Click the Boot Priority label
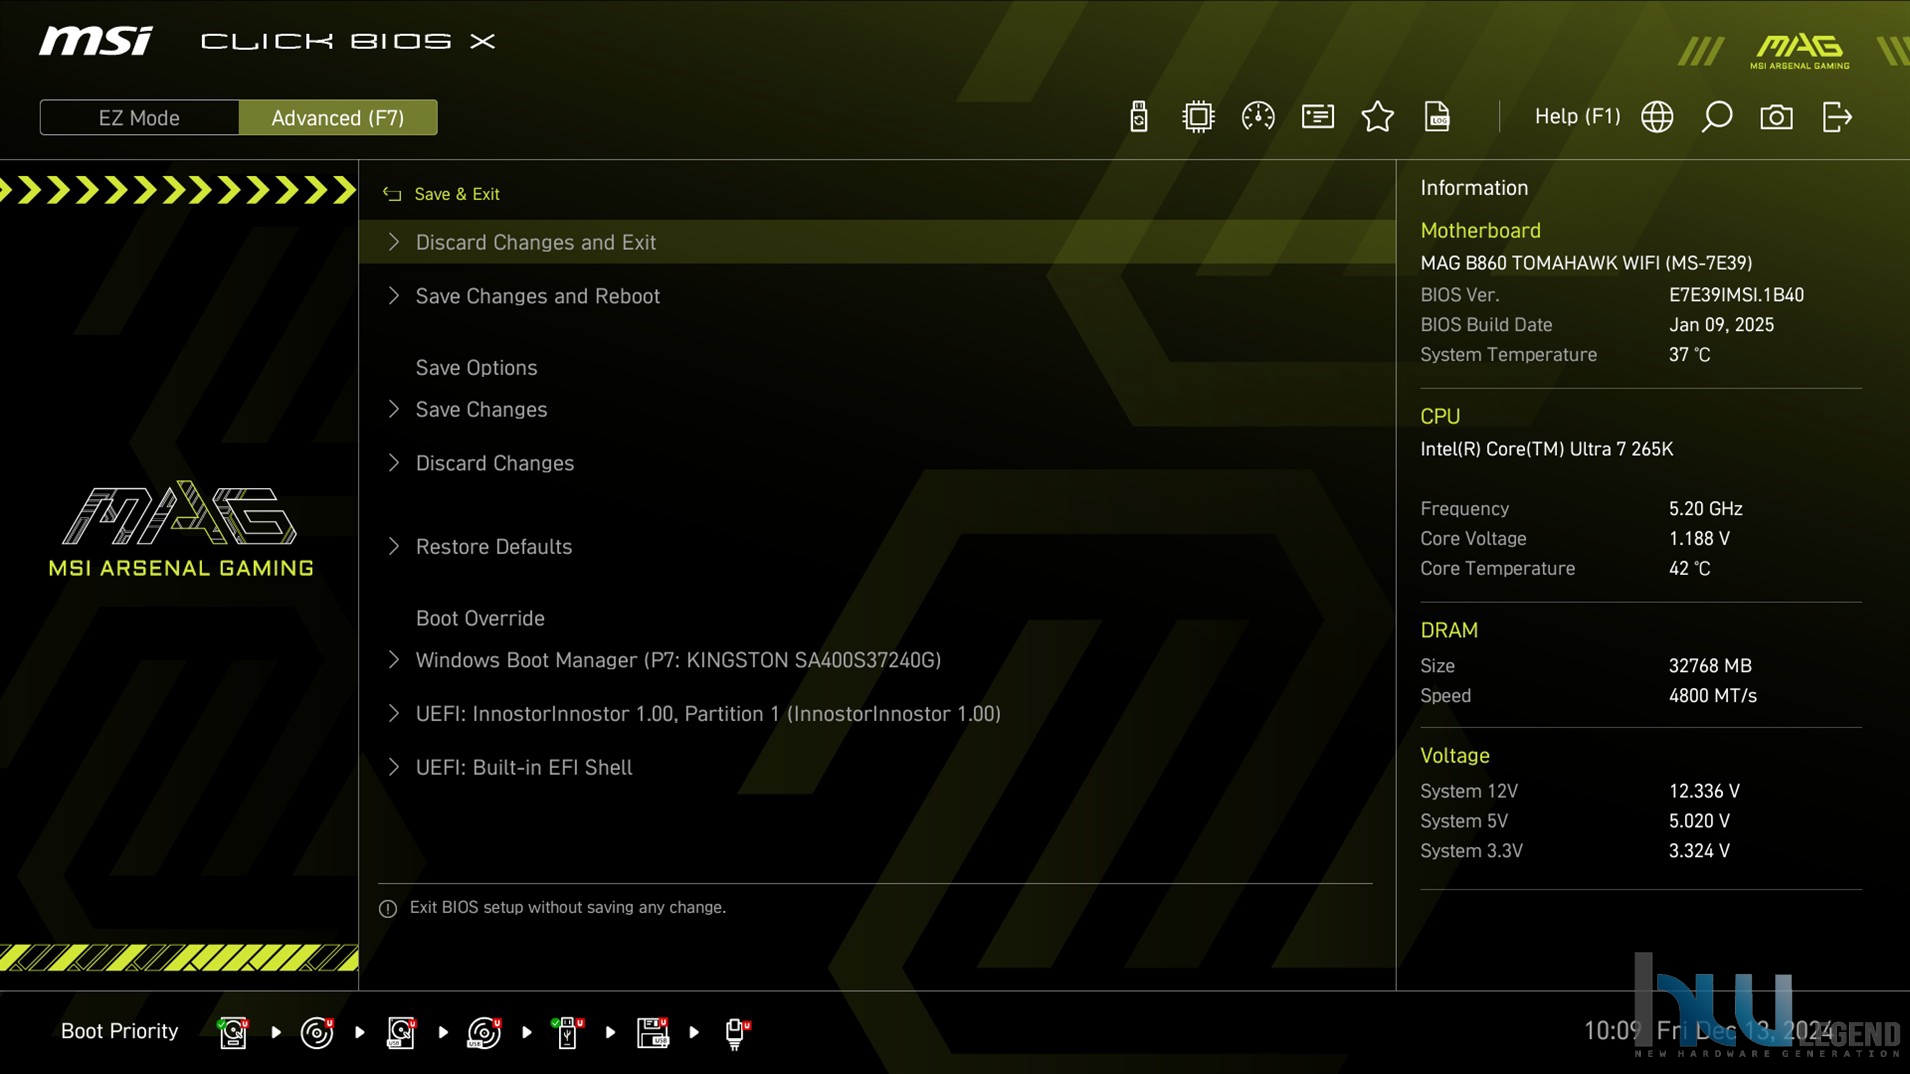The height and width of the screenshot is (1074, 1910). [x=119, y=1031]
